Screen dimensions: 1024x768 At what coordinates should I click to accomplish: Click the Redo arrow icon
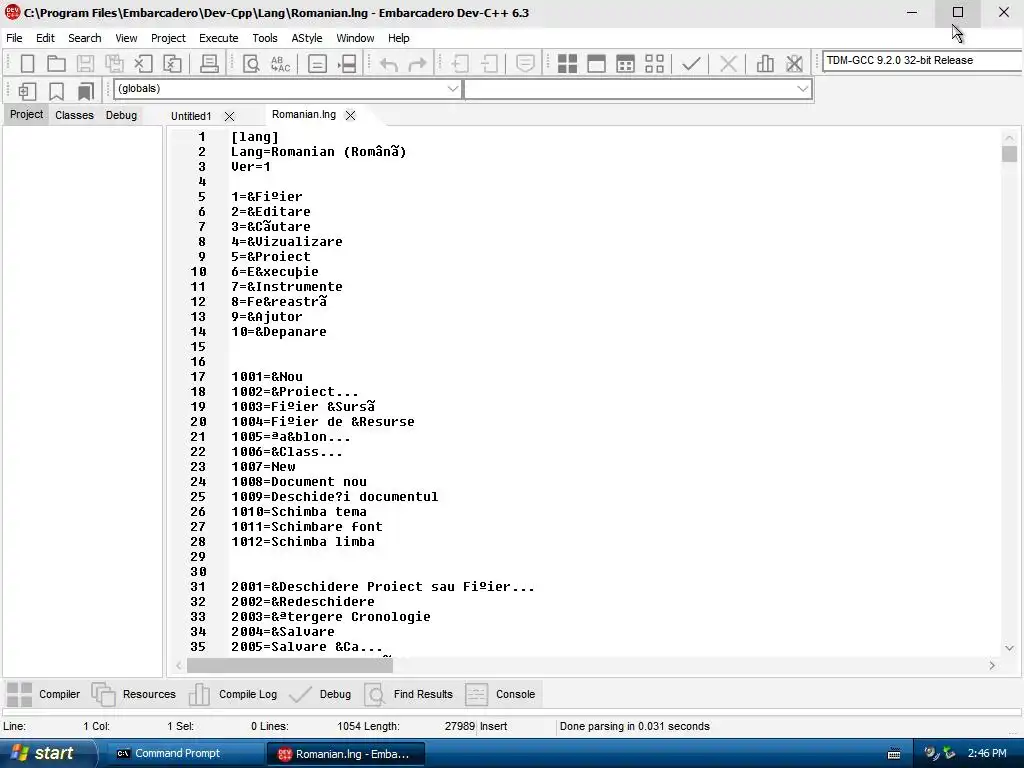click(x=417, y=63)
